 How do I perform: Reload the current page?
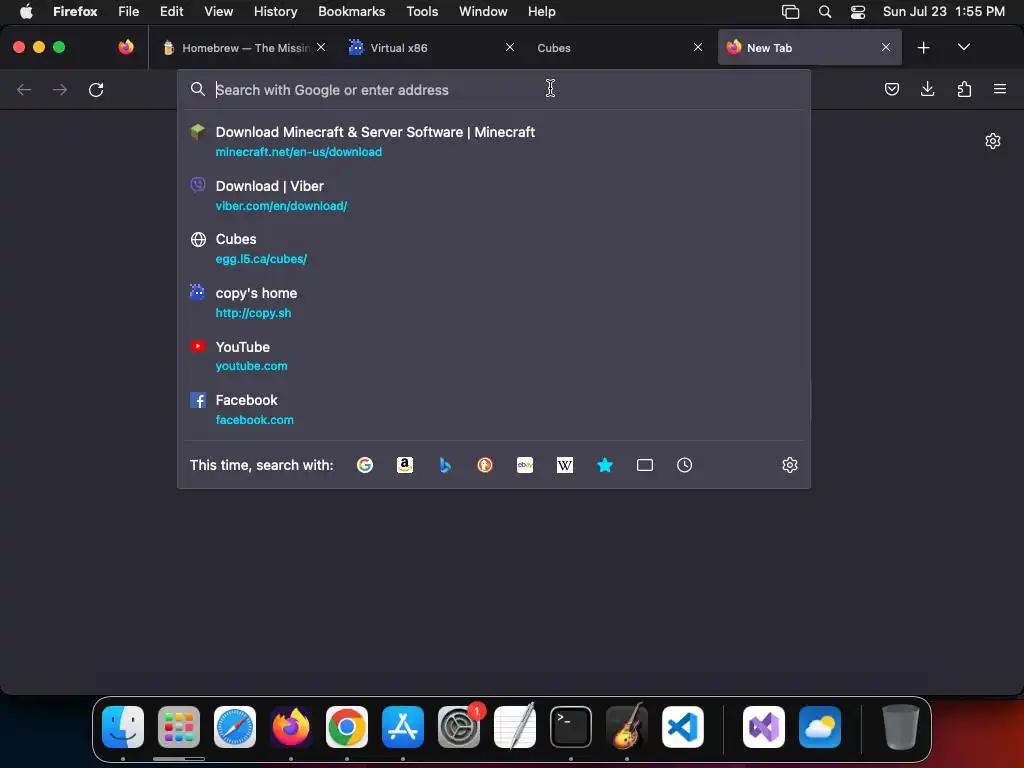[96, 89]
